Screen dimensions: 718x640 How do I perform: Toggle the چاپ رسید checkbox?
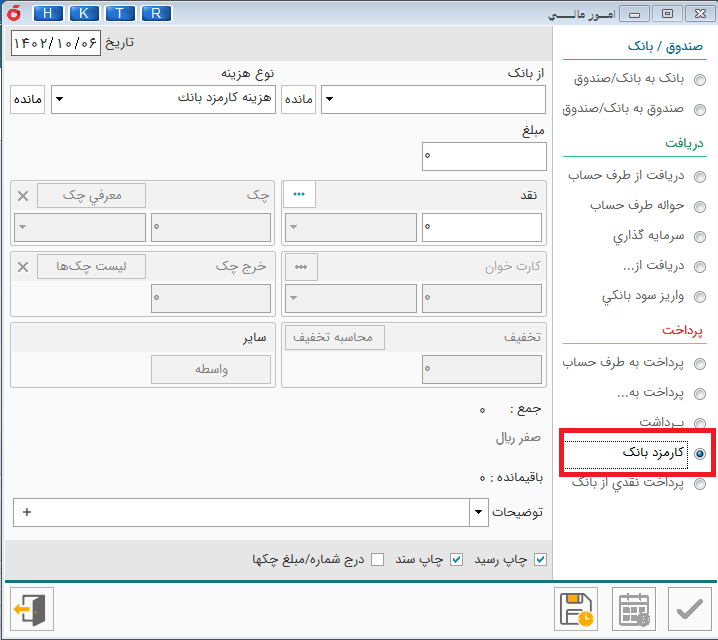pos(541,559)
